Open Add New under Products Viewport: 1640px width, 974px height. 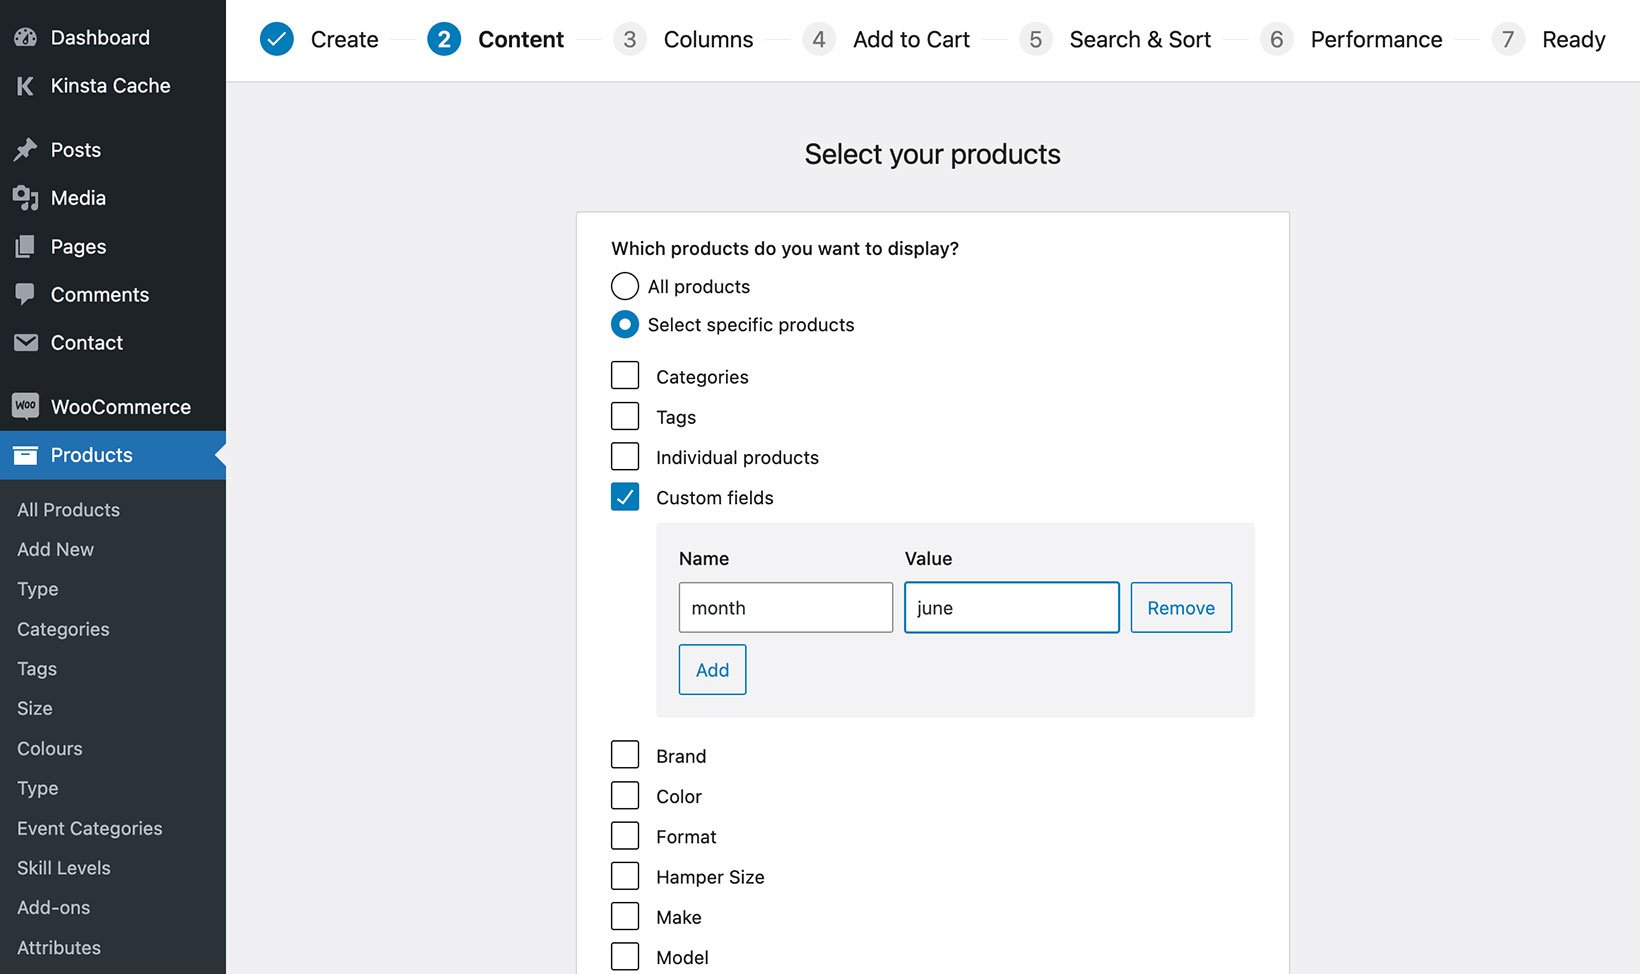(55, 549)
